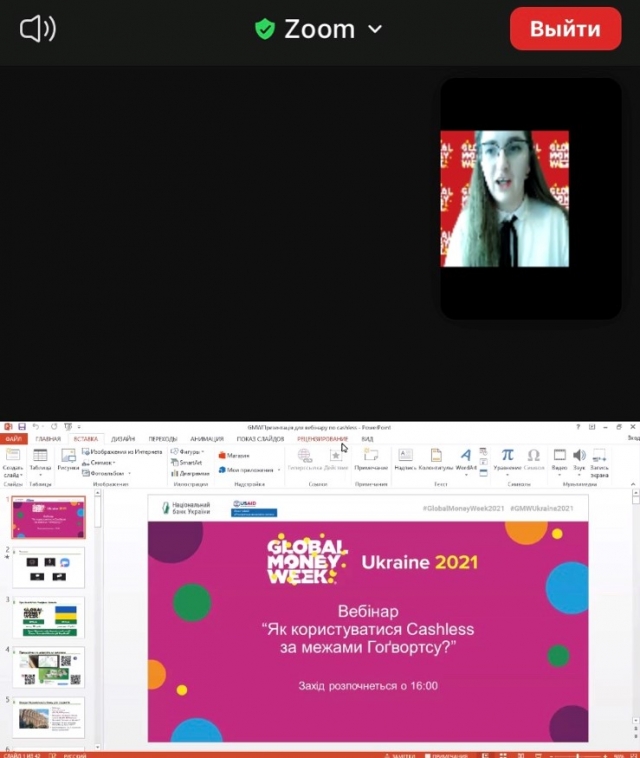
Task: Switch to the ПОКАЗ СЛАЙДОВ ribbon tab
Action: [x=260, y=439]
